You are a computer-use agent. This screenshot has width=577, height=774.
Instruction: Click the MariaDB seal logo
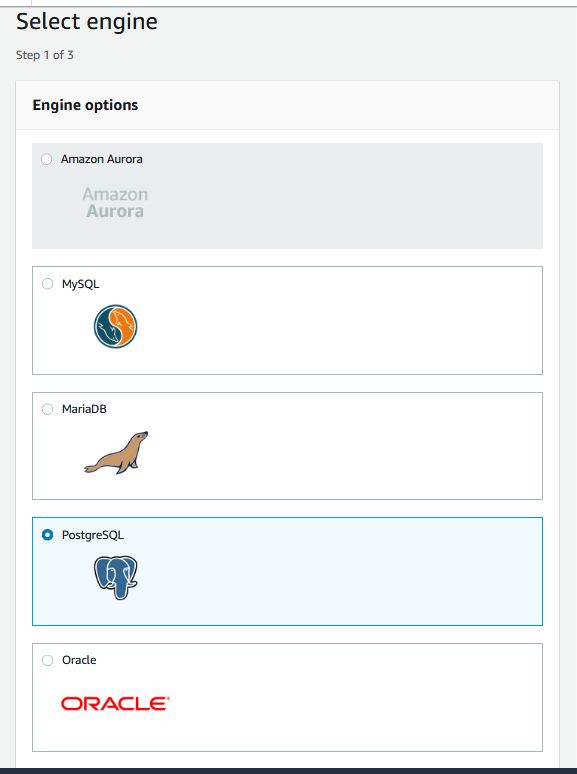116,453
